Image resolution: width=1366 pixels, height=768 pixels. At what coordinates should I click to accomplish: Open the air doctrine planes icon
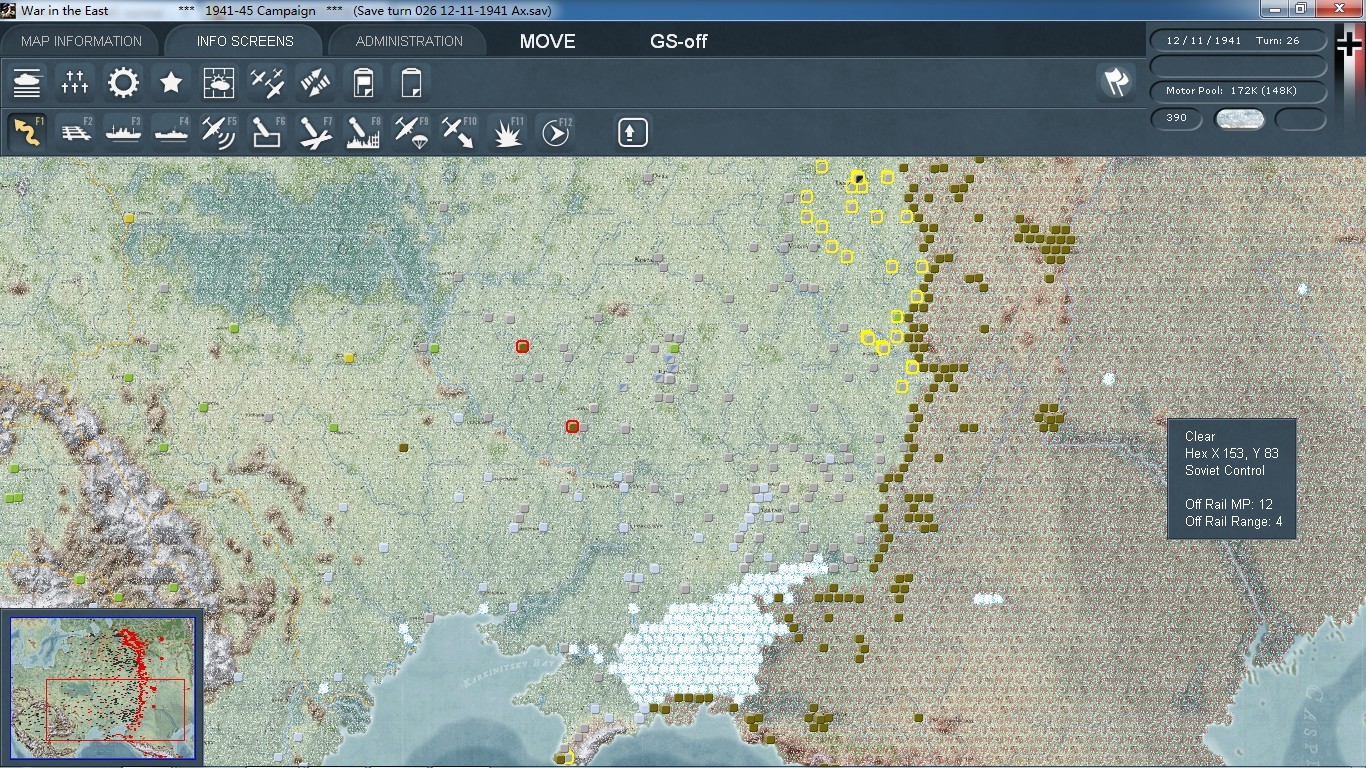[x=267, y=82]
